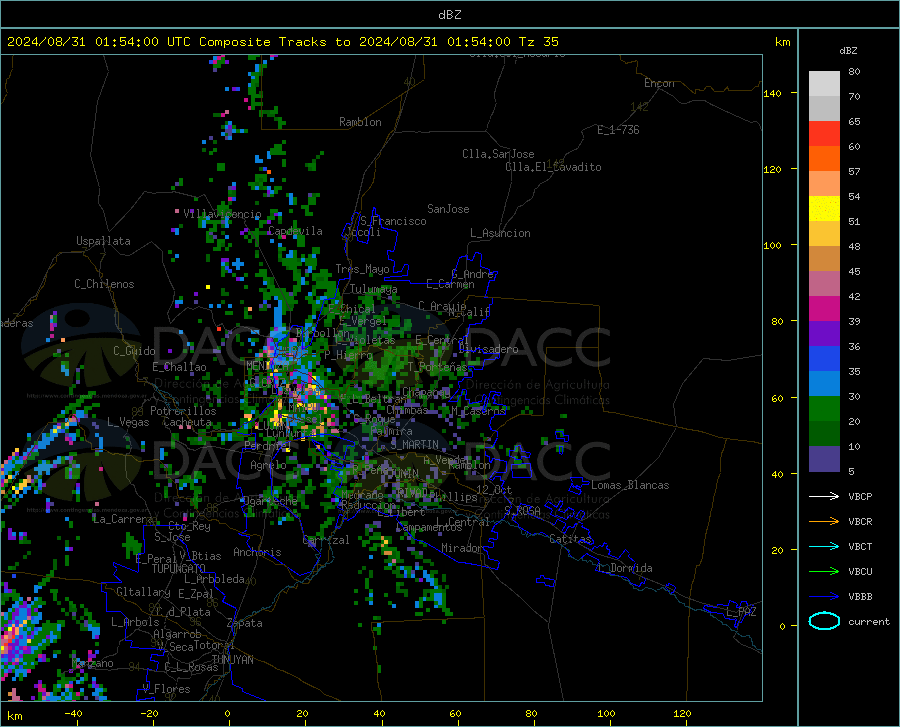Click the Zapata map label
Screen dimensions: 900x727
click(245, 623)
